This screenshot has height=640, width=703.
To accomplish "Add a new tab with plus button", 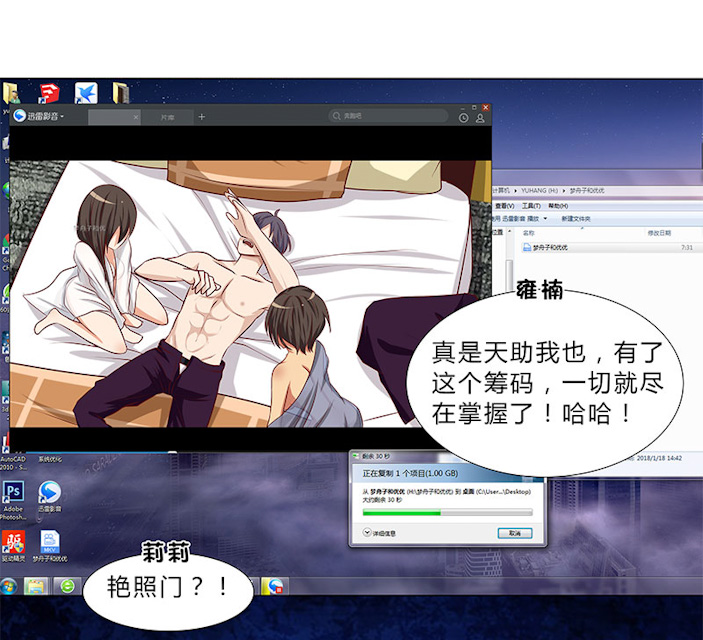I will click(201, 117).
